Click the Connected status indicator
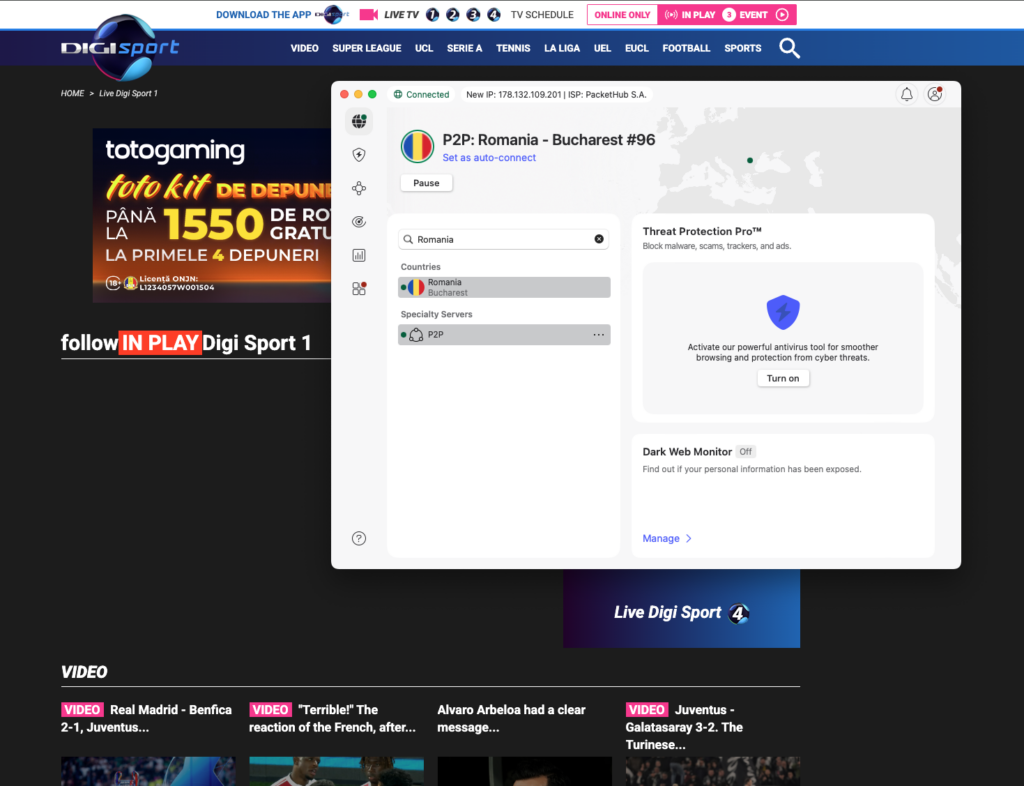The image size is (1024, 786). click(421, 95)
